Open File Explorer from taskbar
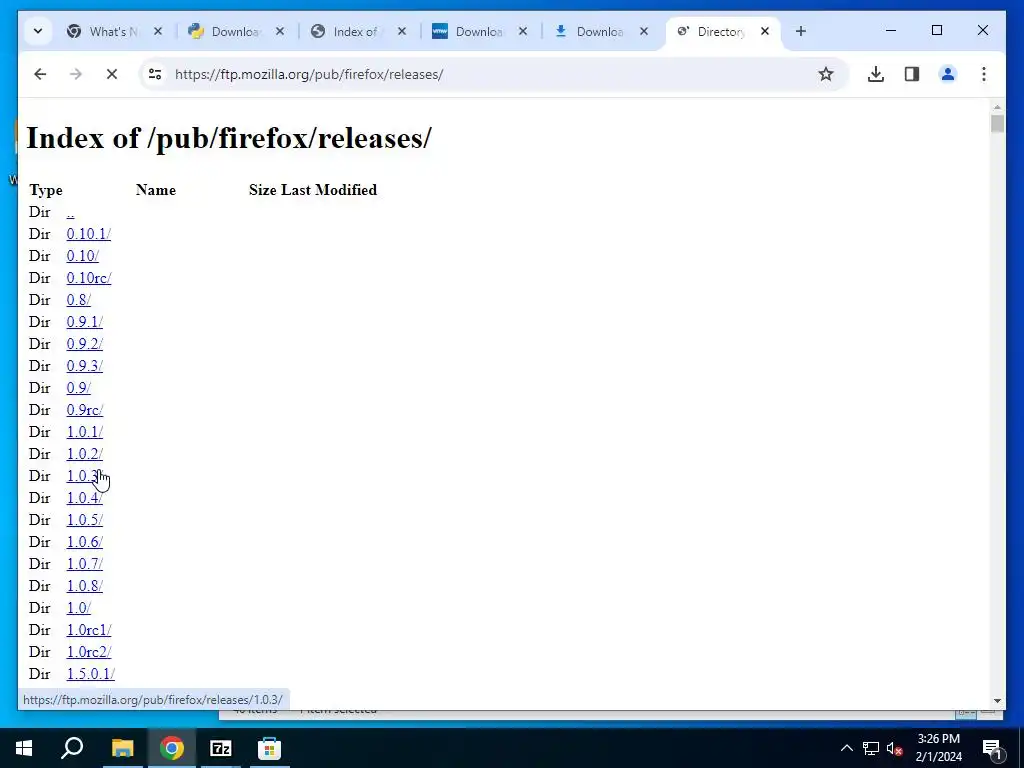Viewport: 1024px width, 768px height. pyautogui.click(x=122, y=748)
